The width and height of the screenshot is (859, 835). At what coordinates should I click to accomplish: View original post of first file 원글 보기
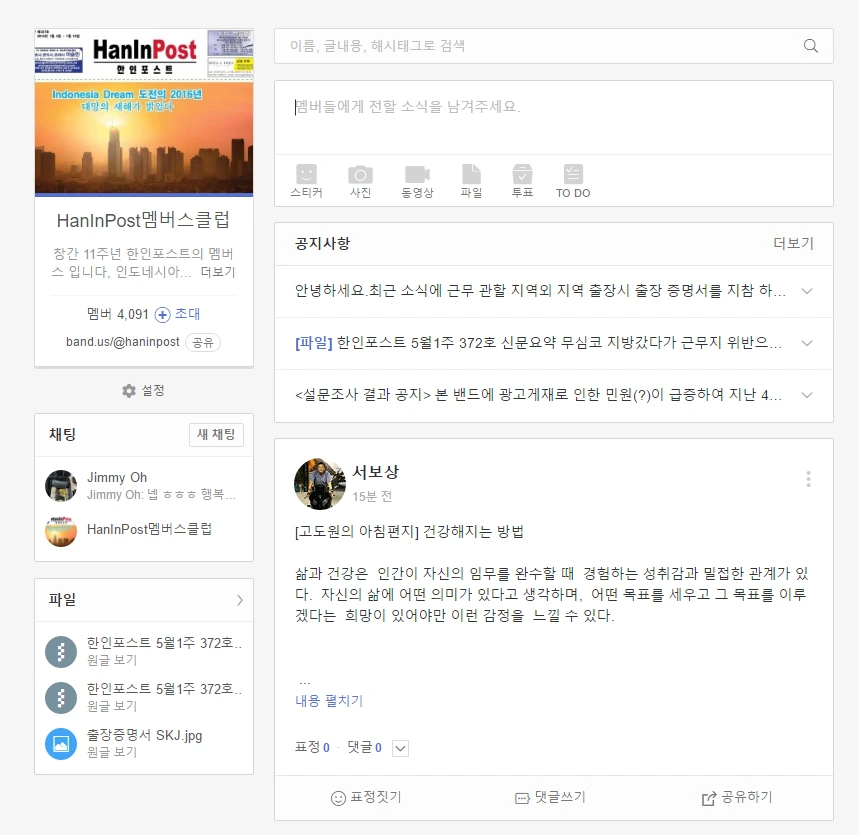pyautogui.click(x=112, y=660)
